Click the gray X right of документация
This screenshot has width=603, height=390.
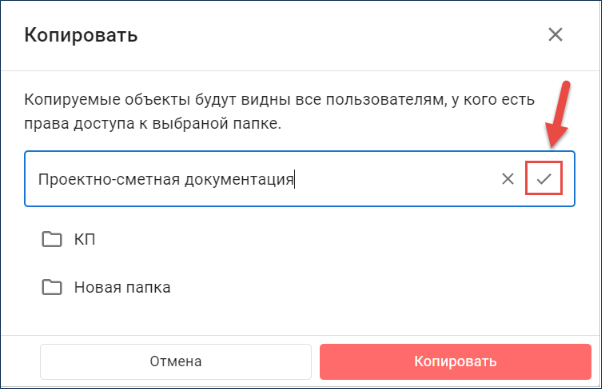click(508, 178)
